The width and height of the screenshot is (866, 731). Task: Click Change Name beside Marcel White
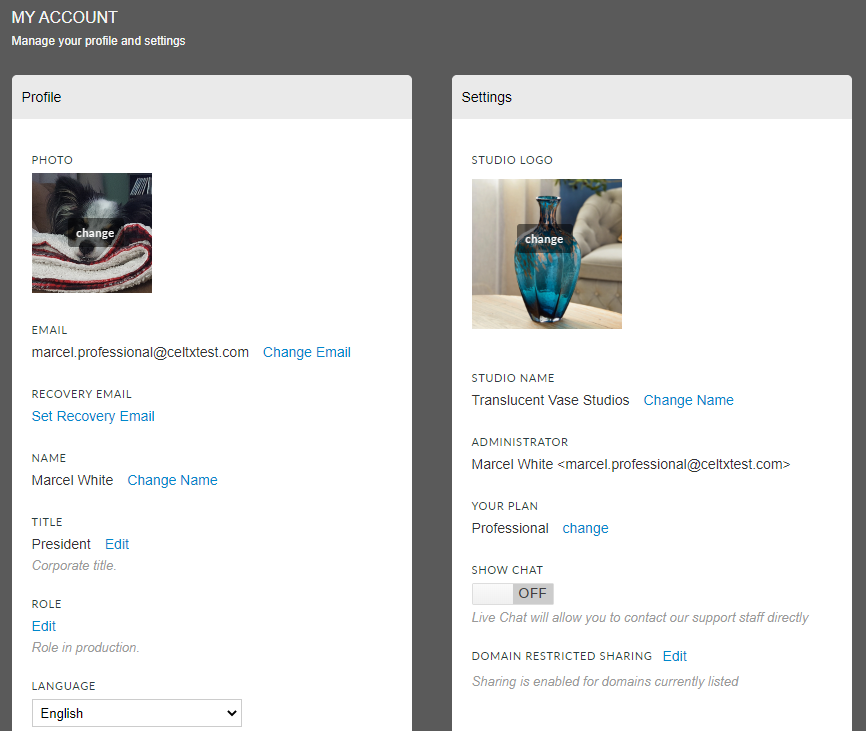click(x=172, y=480)
